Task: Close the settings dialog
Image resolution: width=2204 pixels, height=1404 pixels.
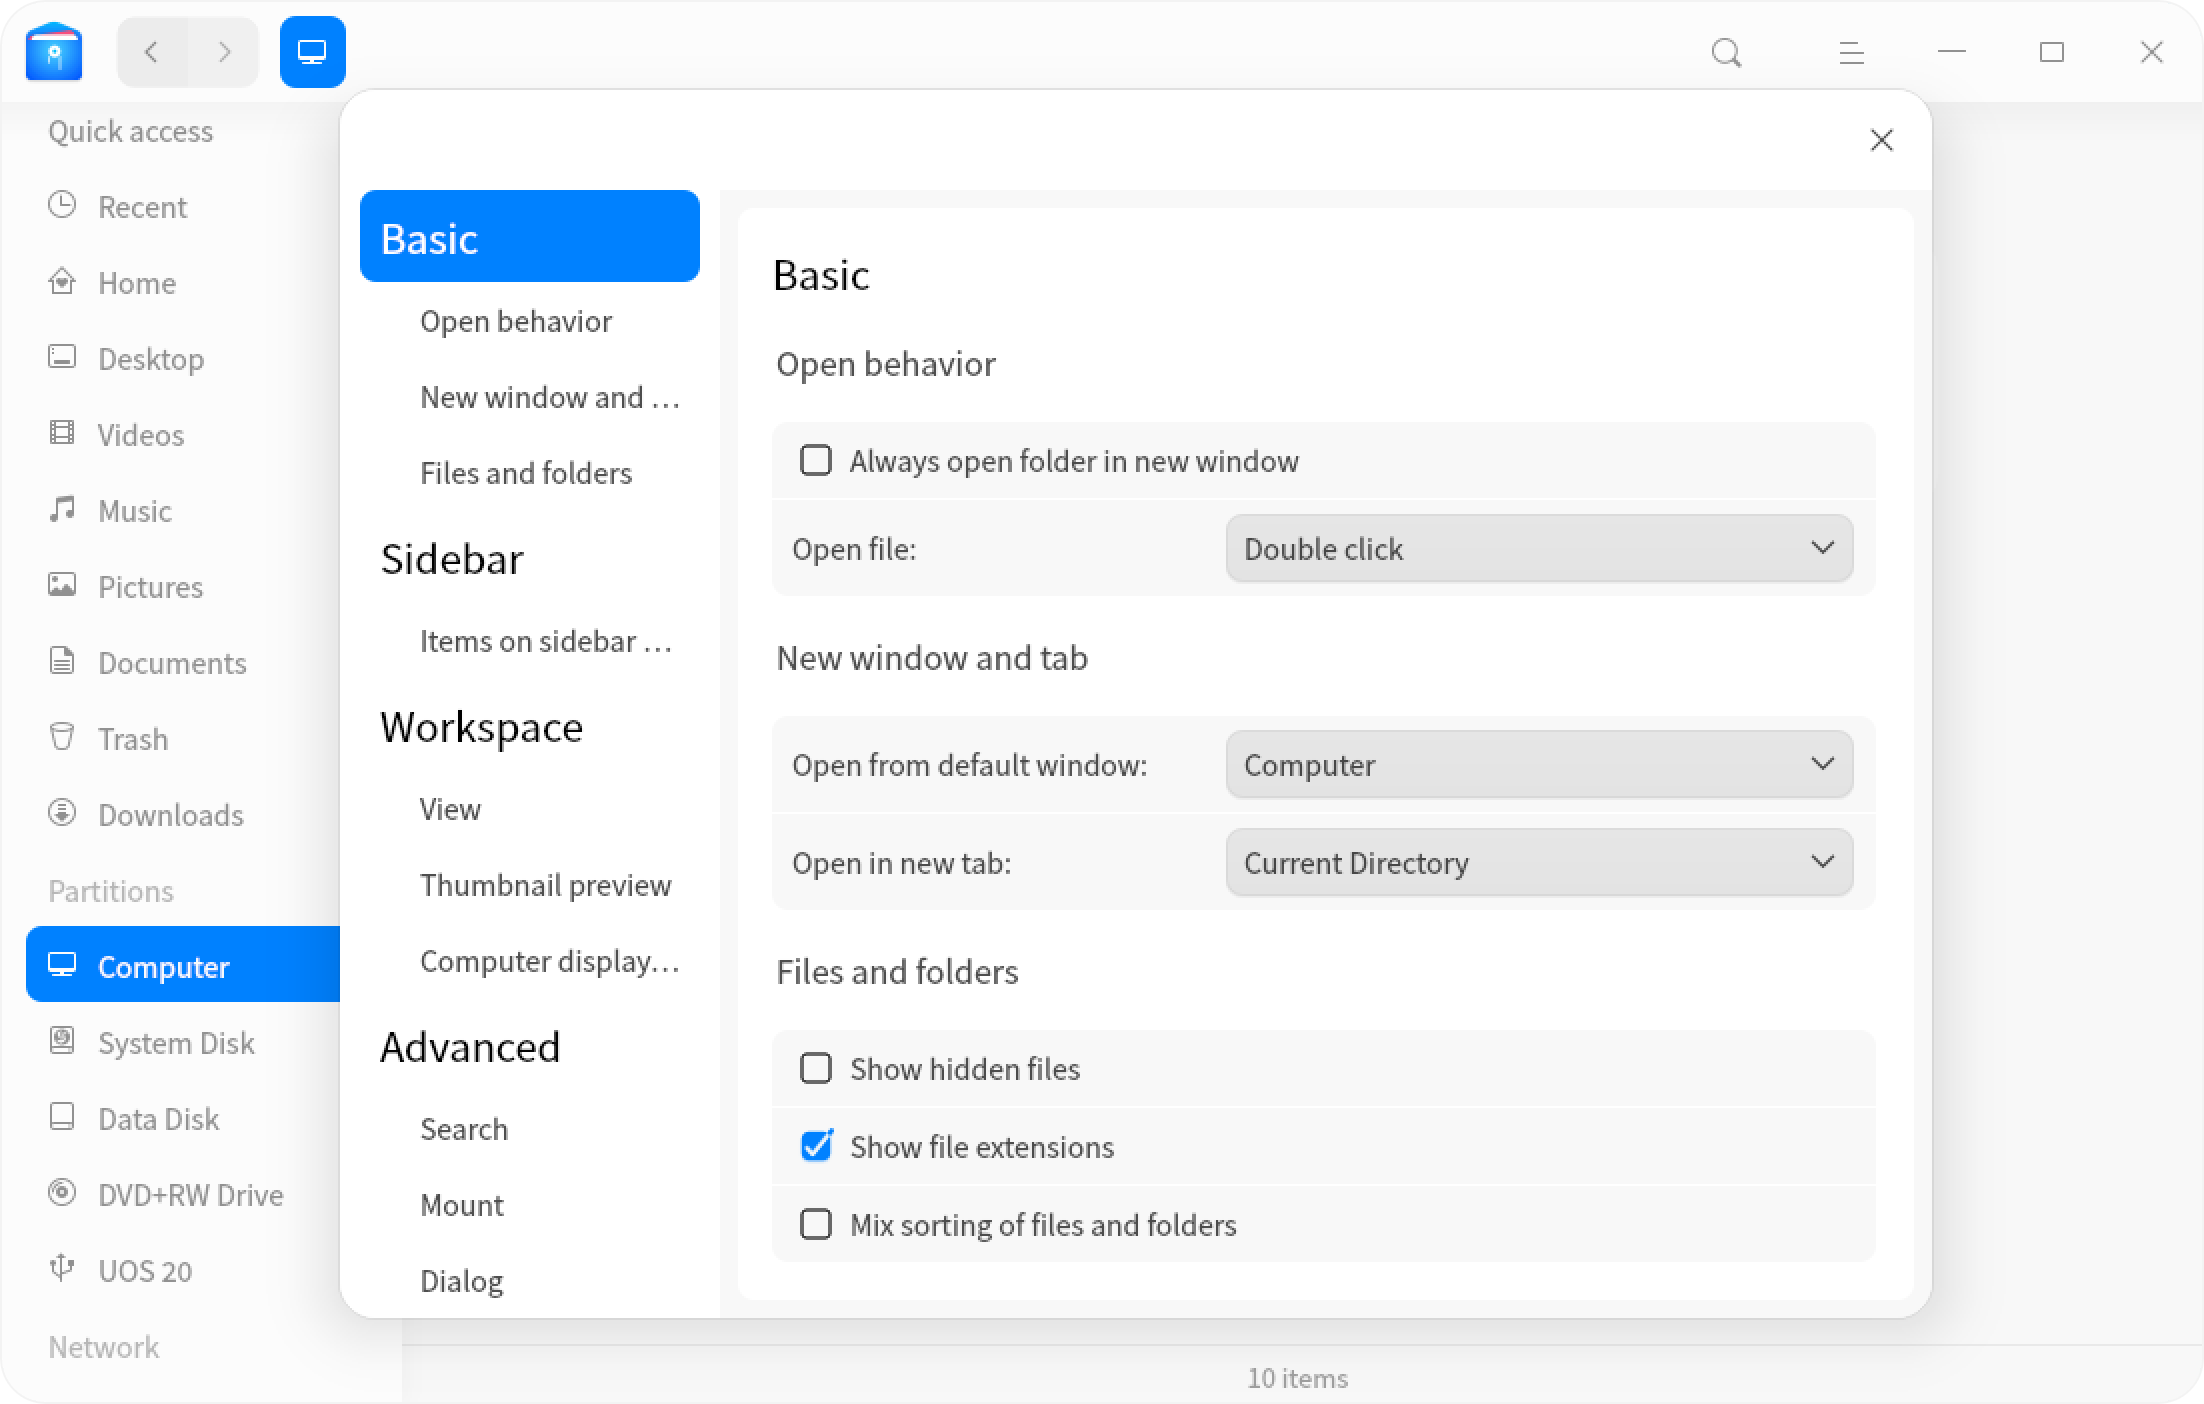Action: [x=1881, y=140]
